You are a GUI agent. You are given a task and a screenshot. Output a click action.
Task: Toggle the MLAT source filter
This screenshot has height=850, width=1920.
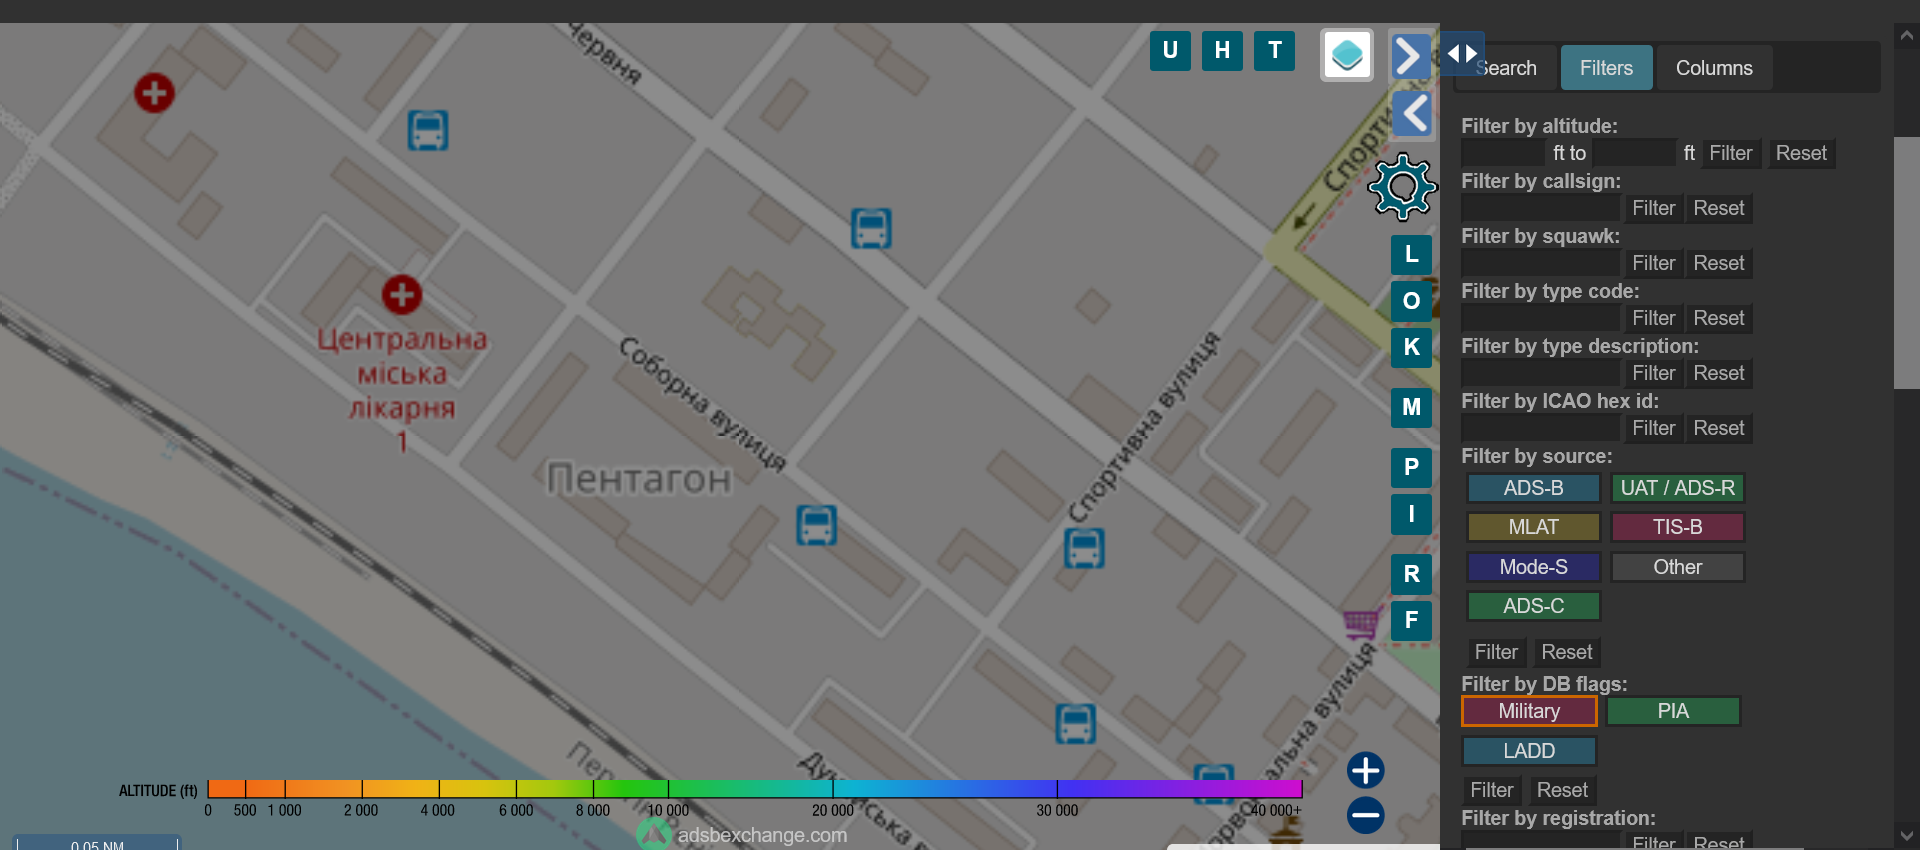pyautogui.click(x=1533, y=527)
